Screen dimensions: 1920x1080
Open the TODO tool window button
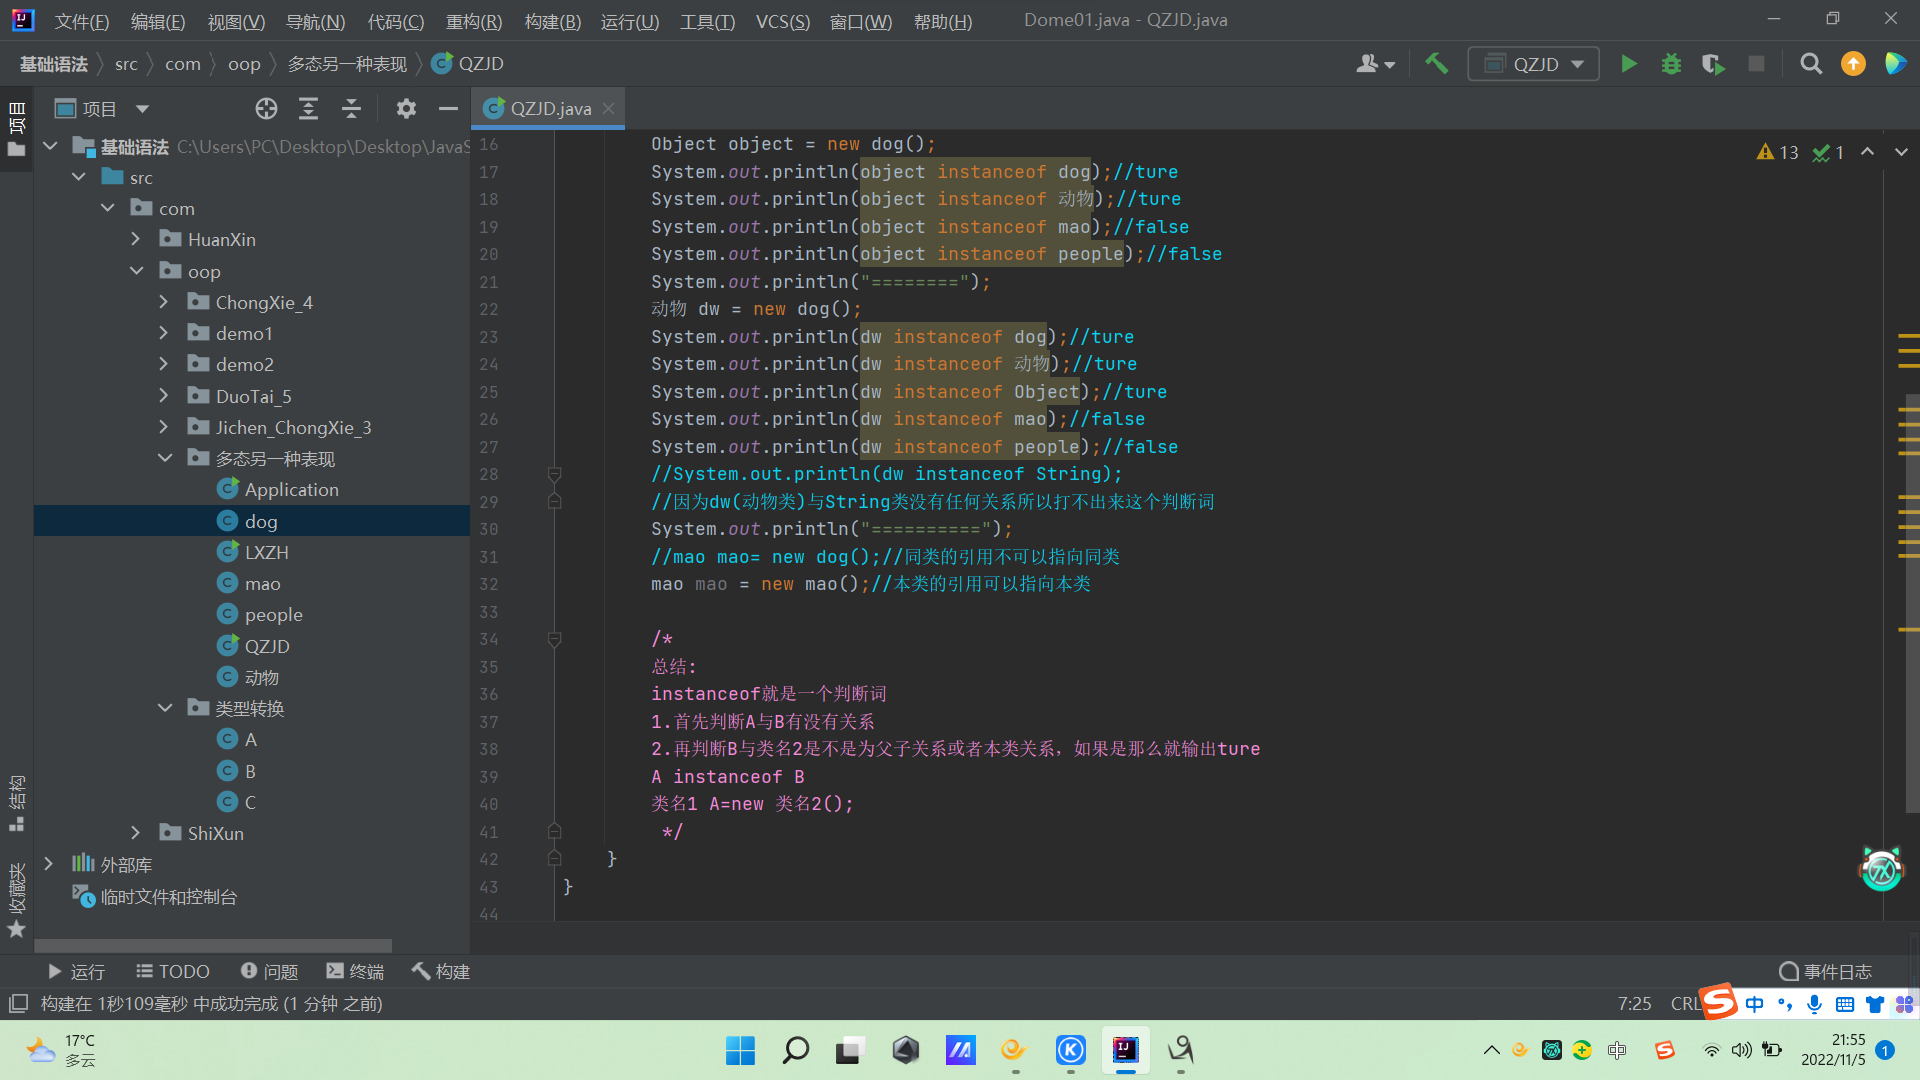172,971
